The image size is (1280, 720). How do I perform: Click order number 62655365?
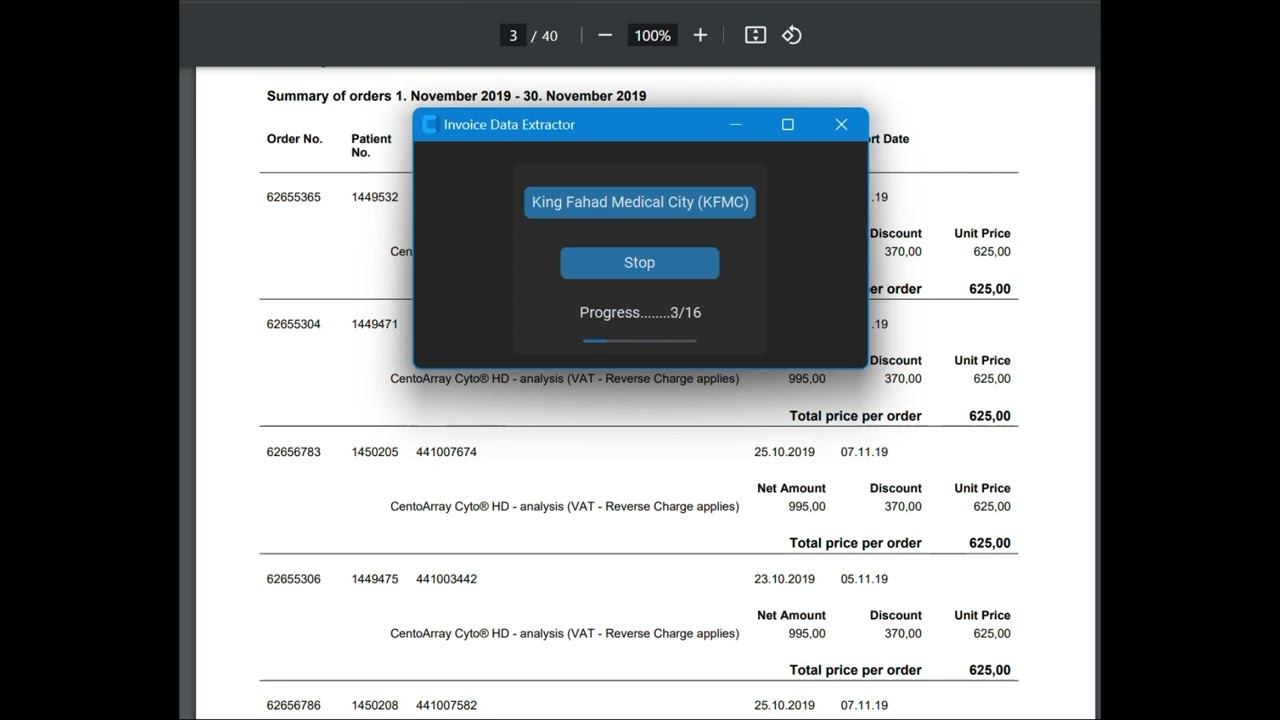(293, 197)
